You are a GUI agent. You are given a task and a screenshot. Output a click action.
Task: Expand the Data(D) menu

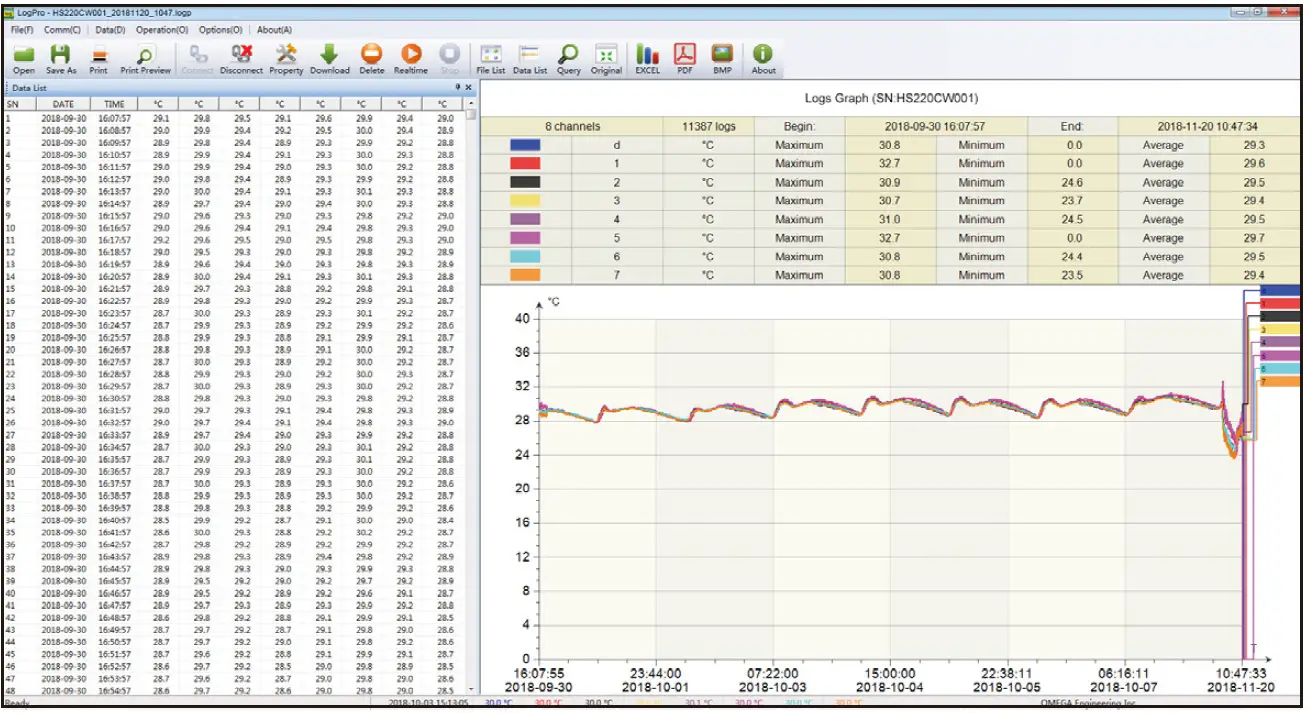110,30
